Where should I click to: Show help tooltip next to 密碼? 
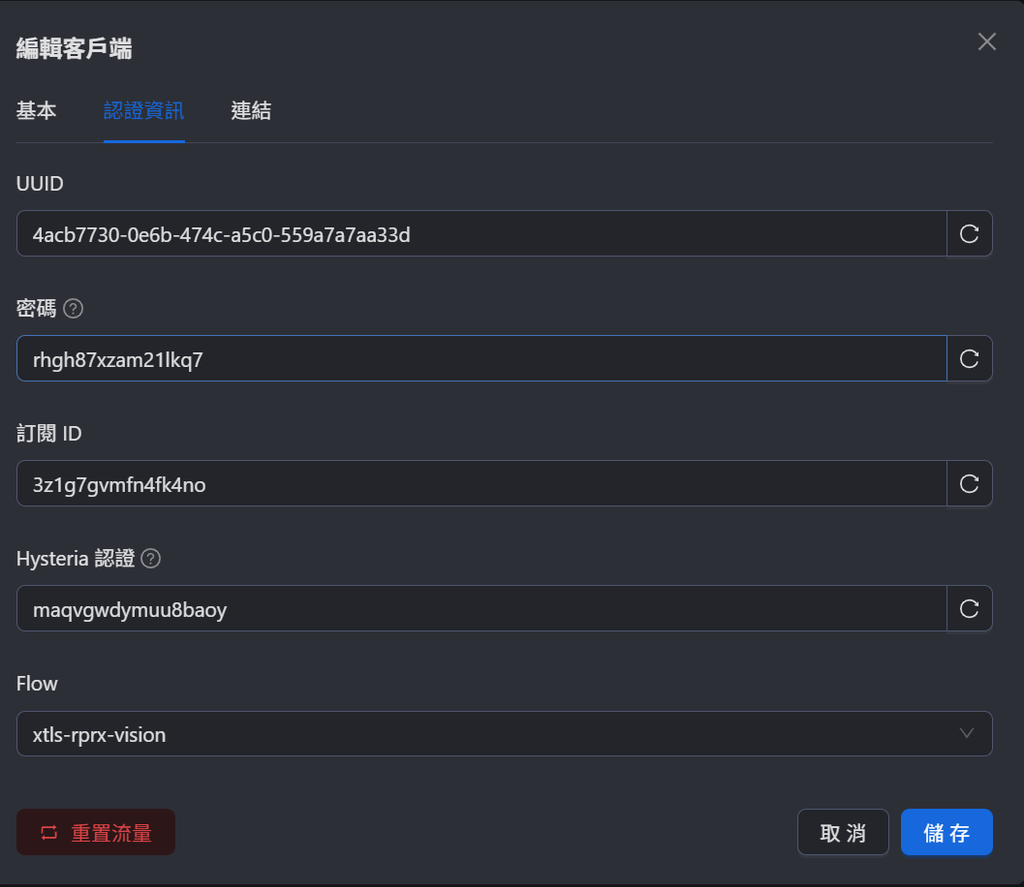click(x=73, y=308)
